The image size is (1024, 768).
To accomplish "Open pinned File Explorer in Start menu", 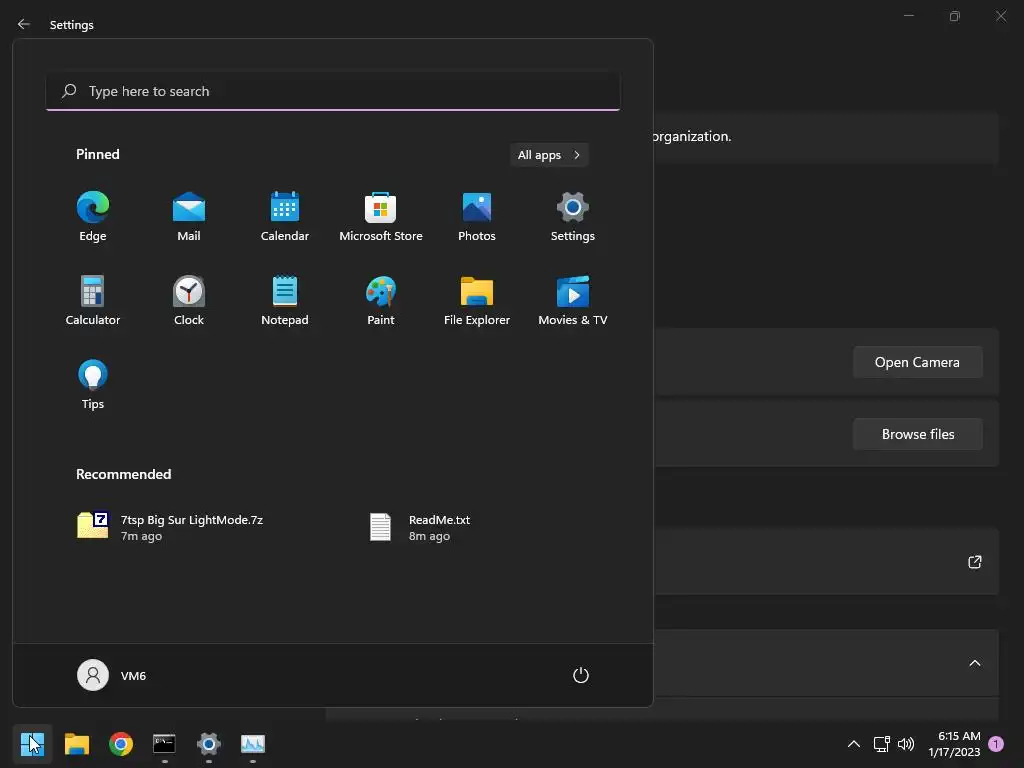I will (x=477, y=300).
